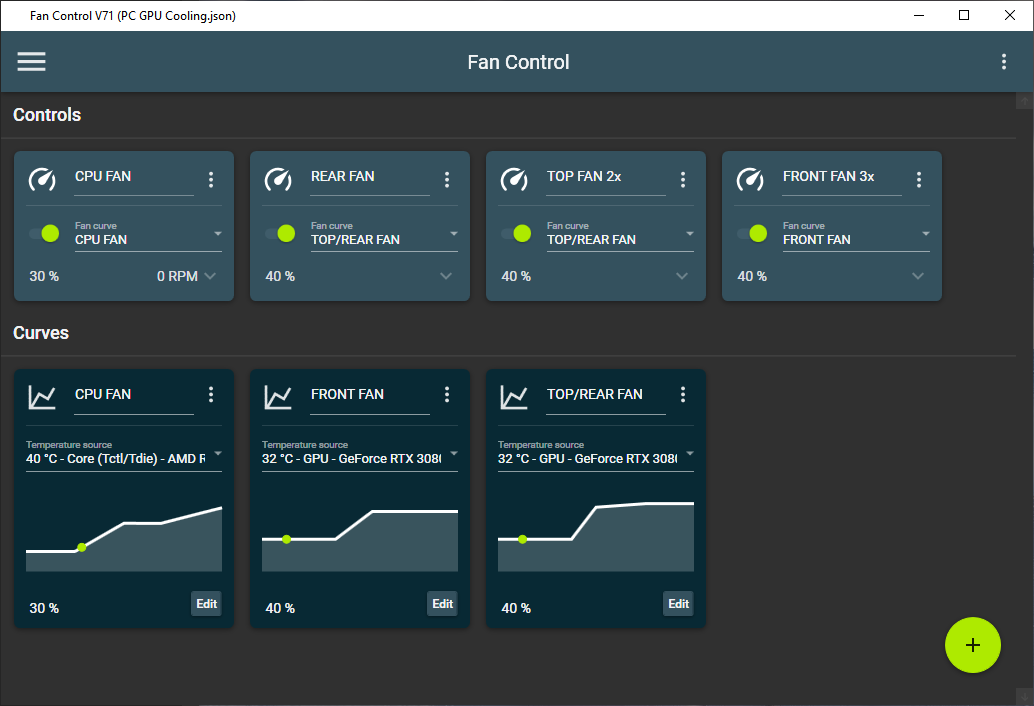The height and width of the screenshot is (706, 1034).
Task: Click the FRONT FAN 3x name field
Action: coord(842,178)
